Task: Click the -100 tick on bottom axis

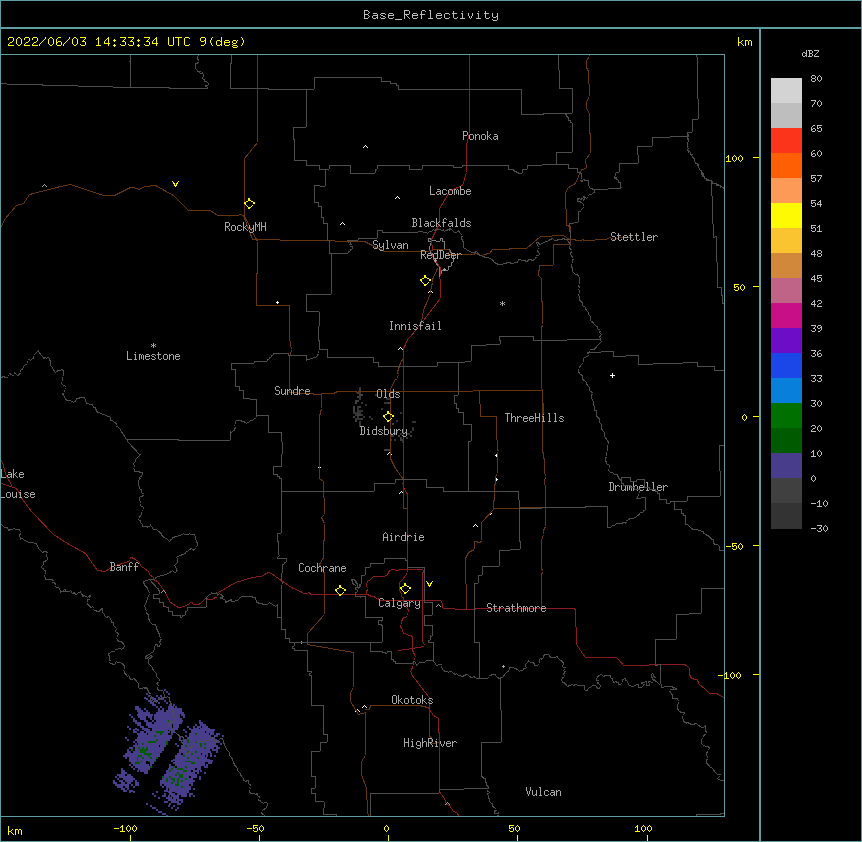Action: 125,828
